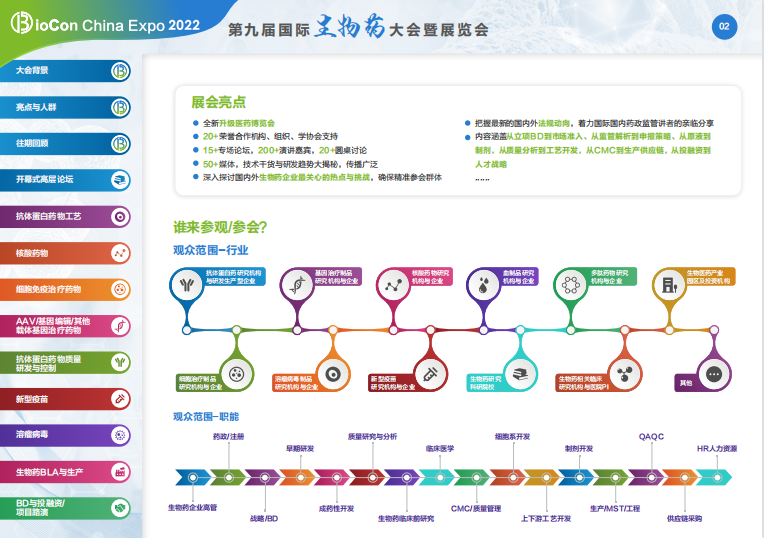The width and height of the screenshot is (764, 538).
Task: Click the page number 02 badge
Action: pos(724,27)
